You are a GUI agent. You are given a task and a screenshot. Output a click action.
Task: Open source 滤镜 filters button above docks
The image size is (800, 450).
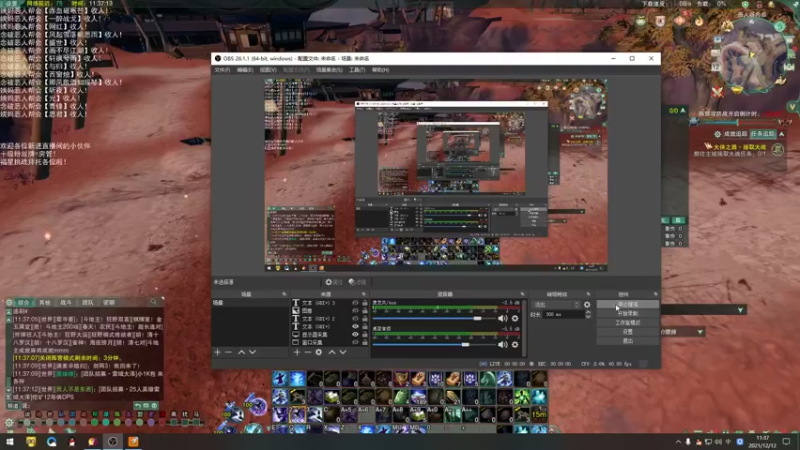click(358, 282)
